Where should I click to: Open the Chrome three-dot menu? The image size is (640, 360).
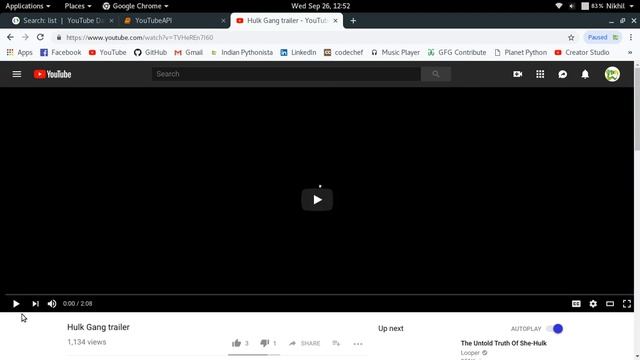coord(631,37)
